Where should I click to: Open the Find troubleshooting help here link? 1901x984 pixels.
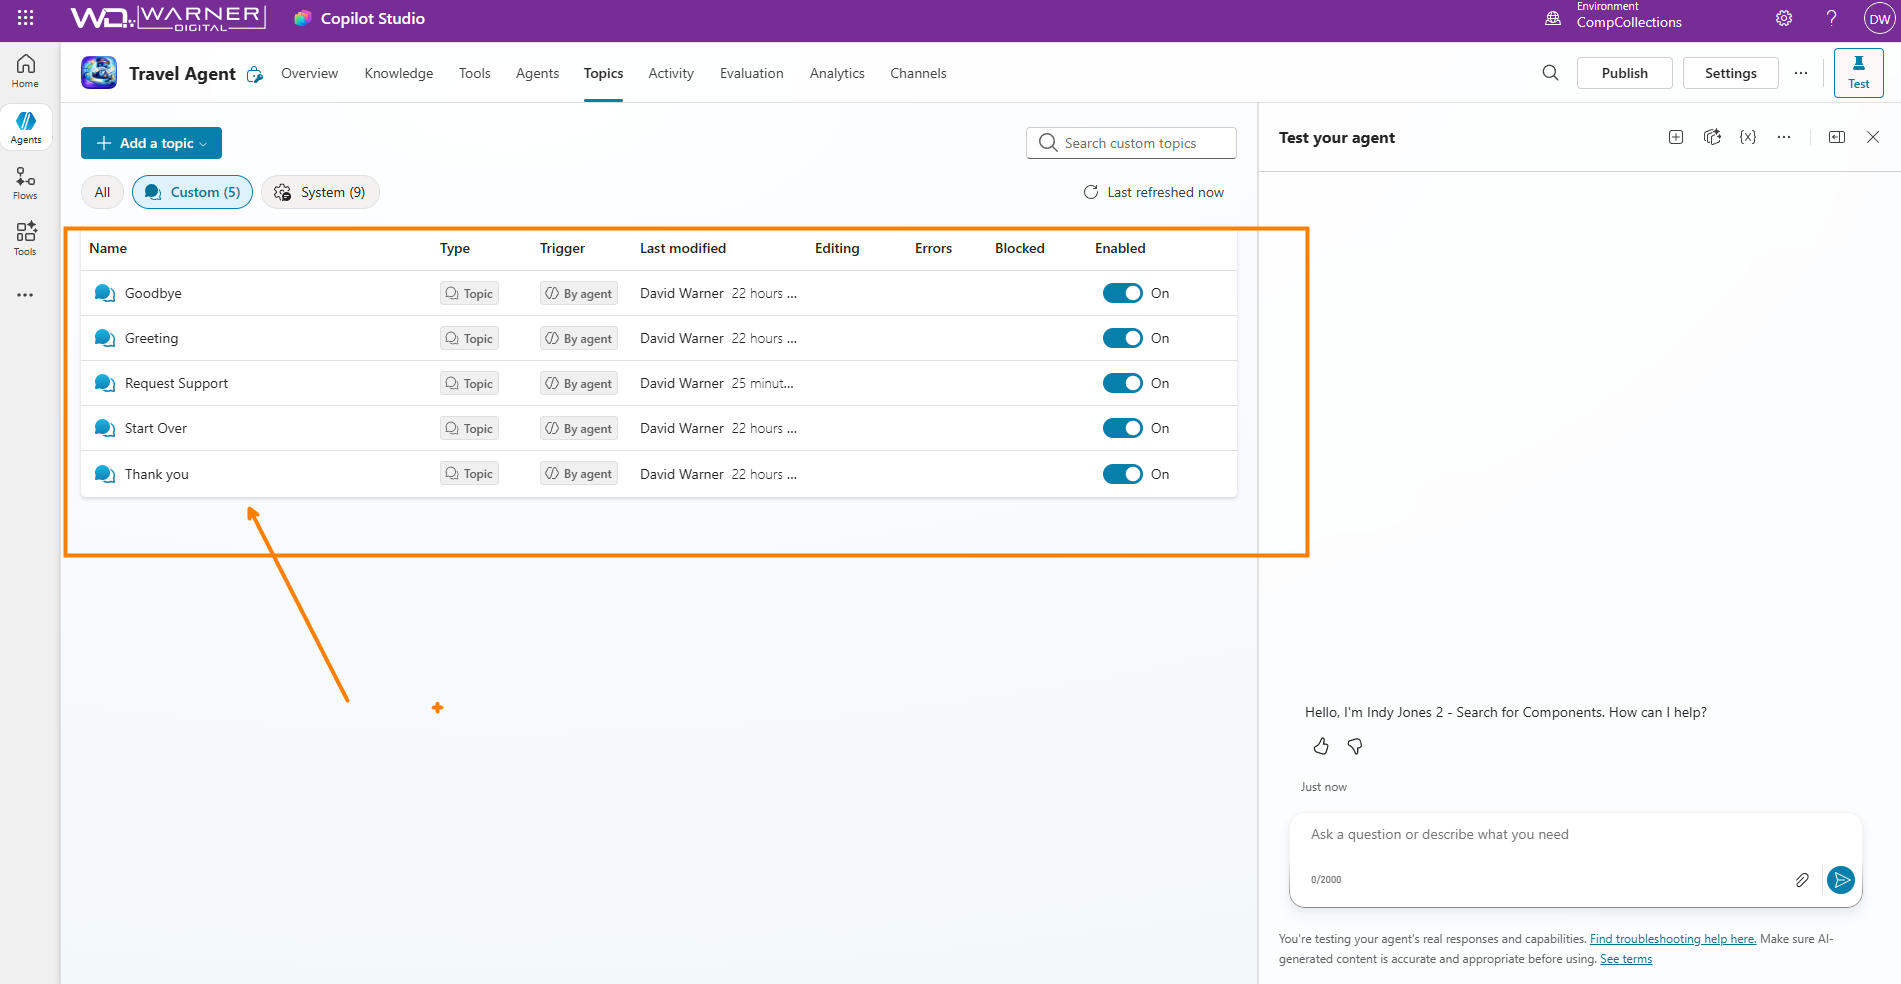(1672, 939)
